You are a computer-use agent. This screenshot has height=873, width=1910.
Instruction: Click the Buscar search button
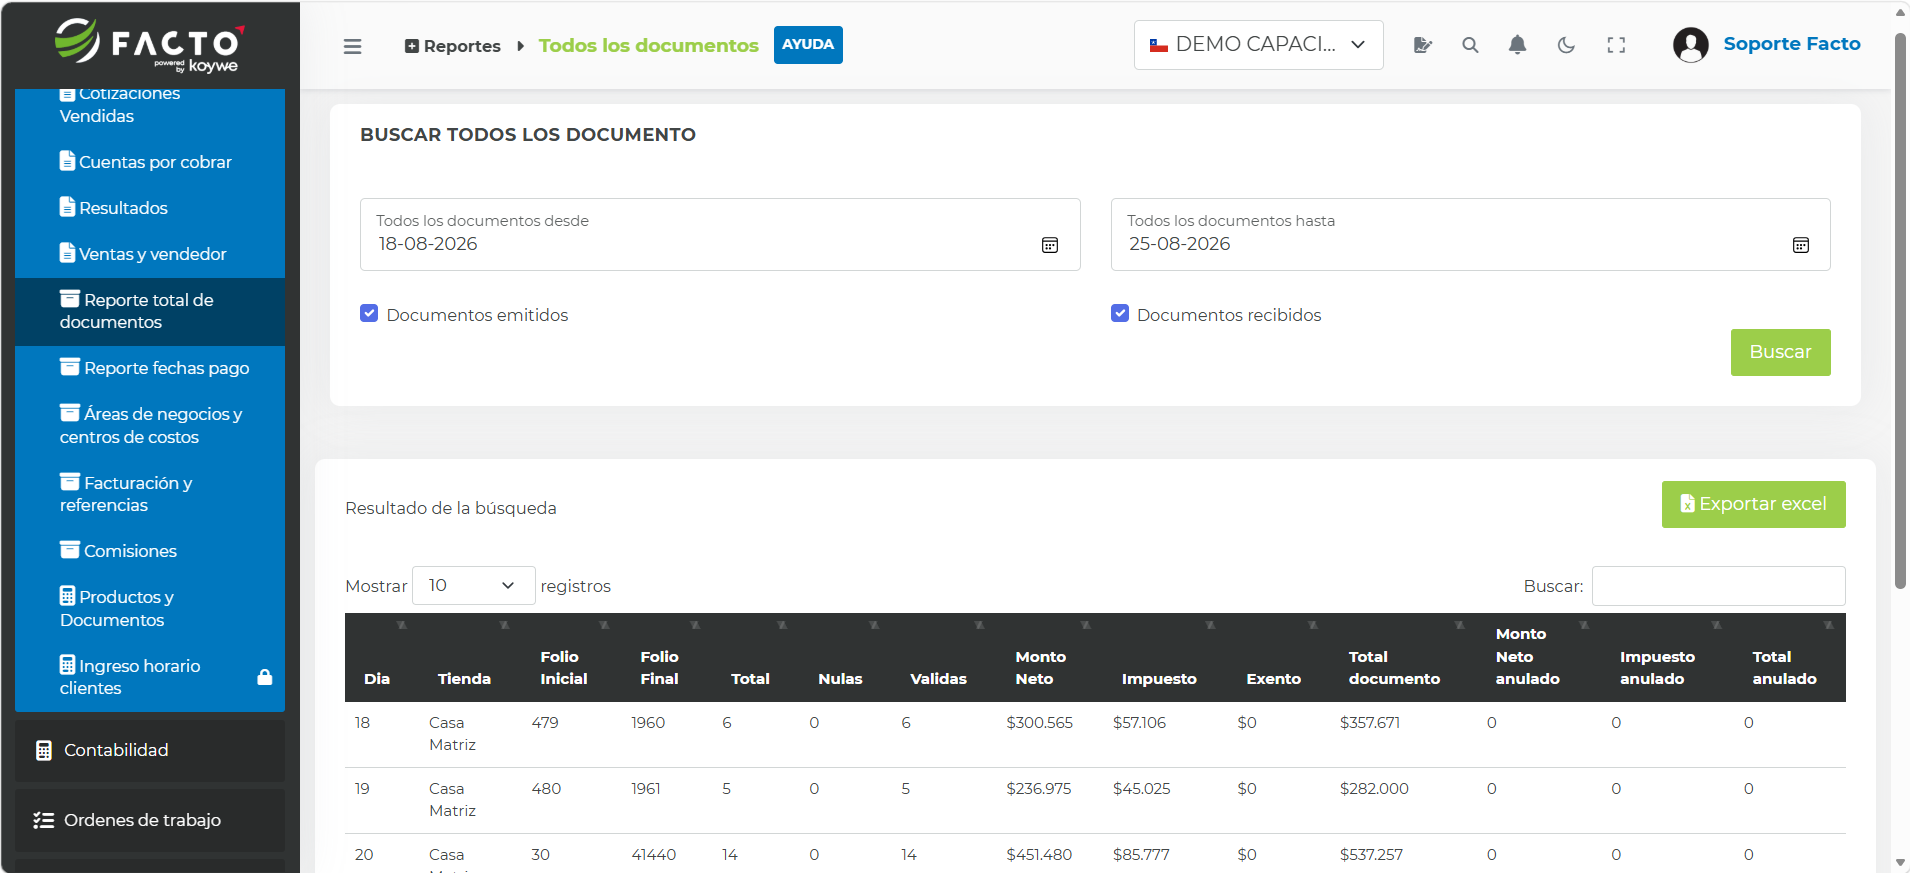coord(1780,352)
